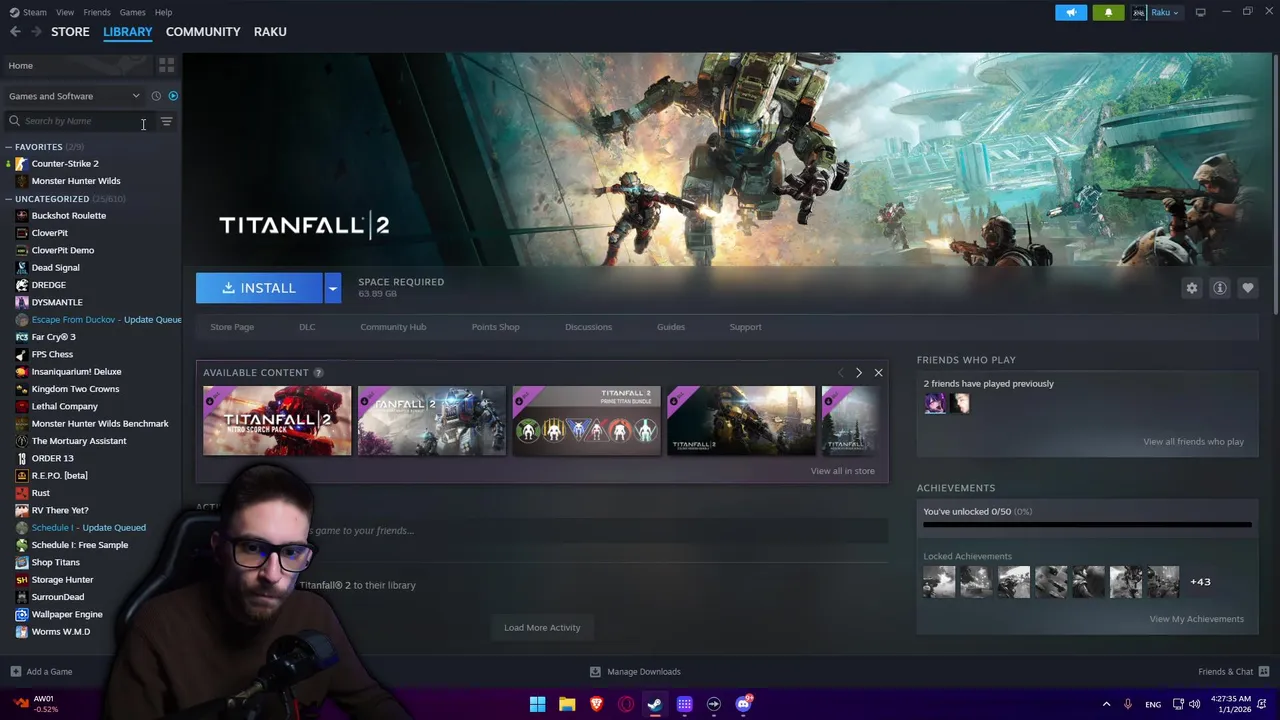Open the Discussions link
Image resolution: width=1280 pixels, height=720 pixels.
588,327
